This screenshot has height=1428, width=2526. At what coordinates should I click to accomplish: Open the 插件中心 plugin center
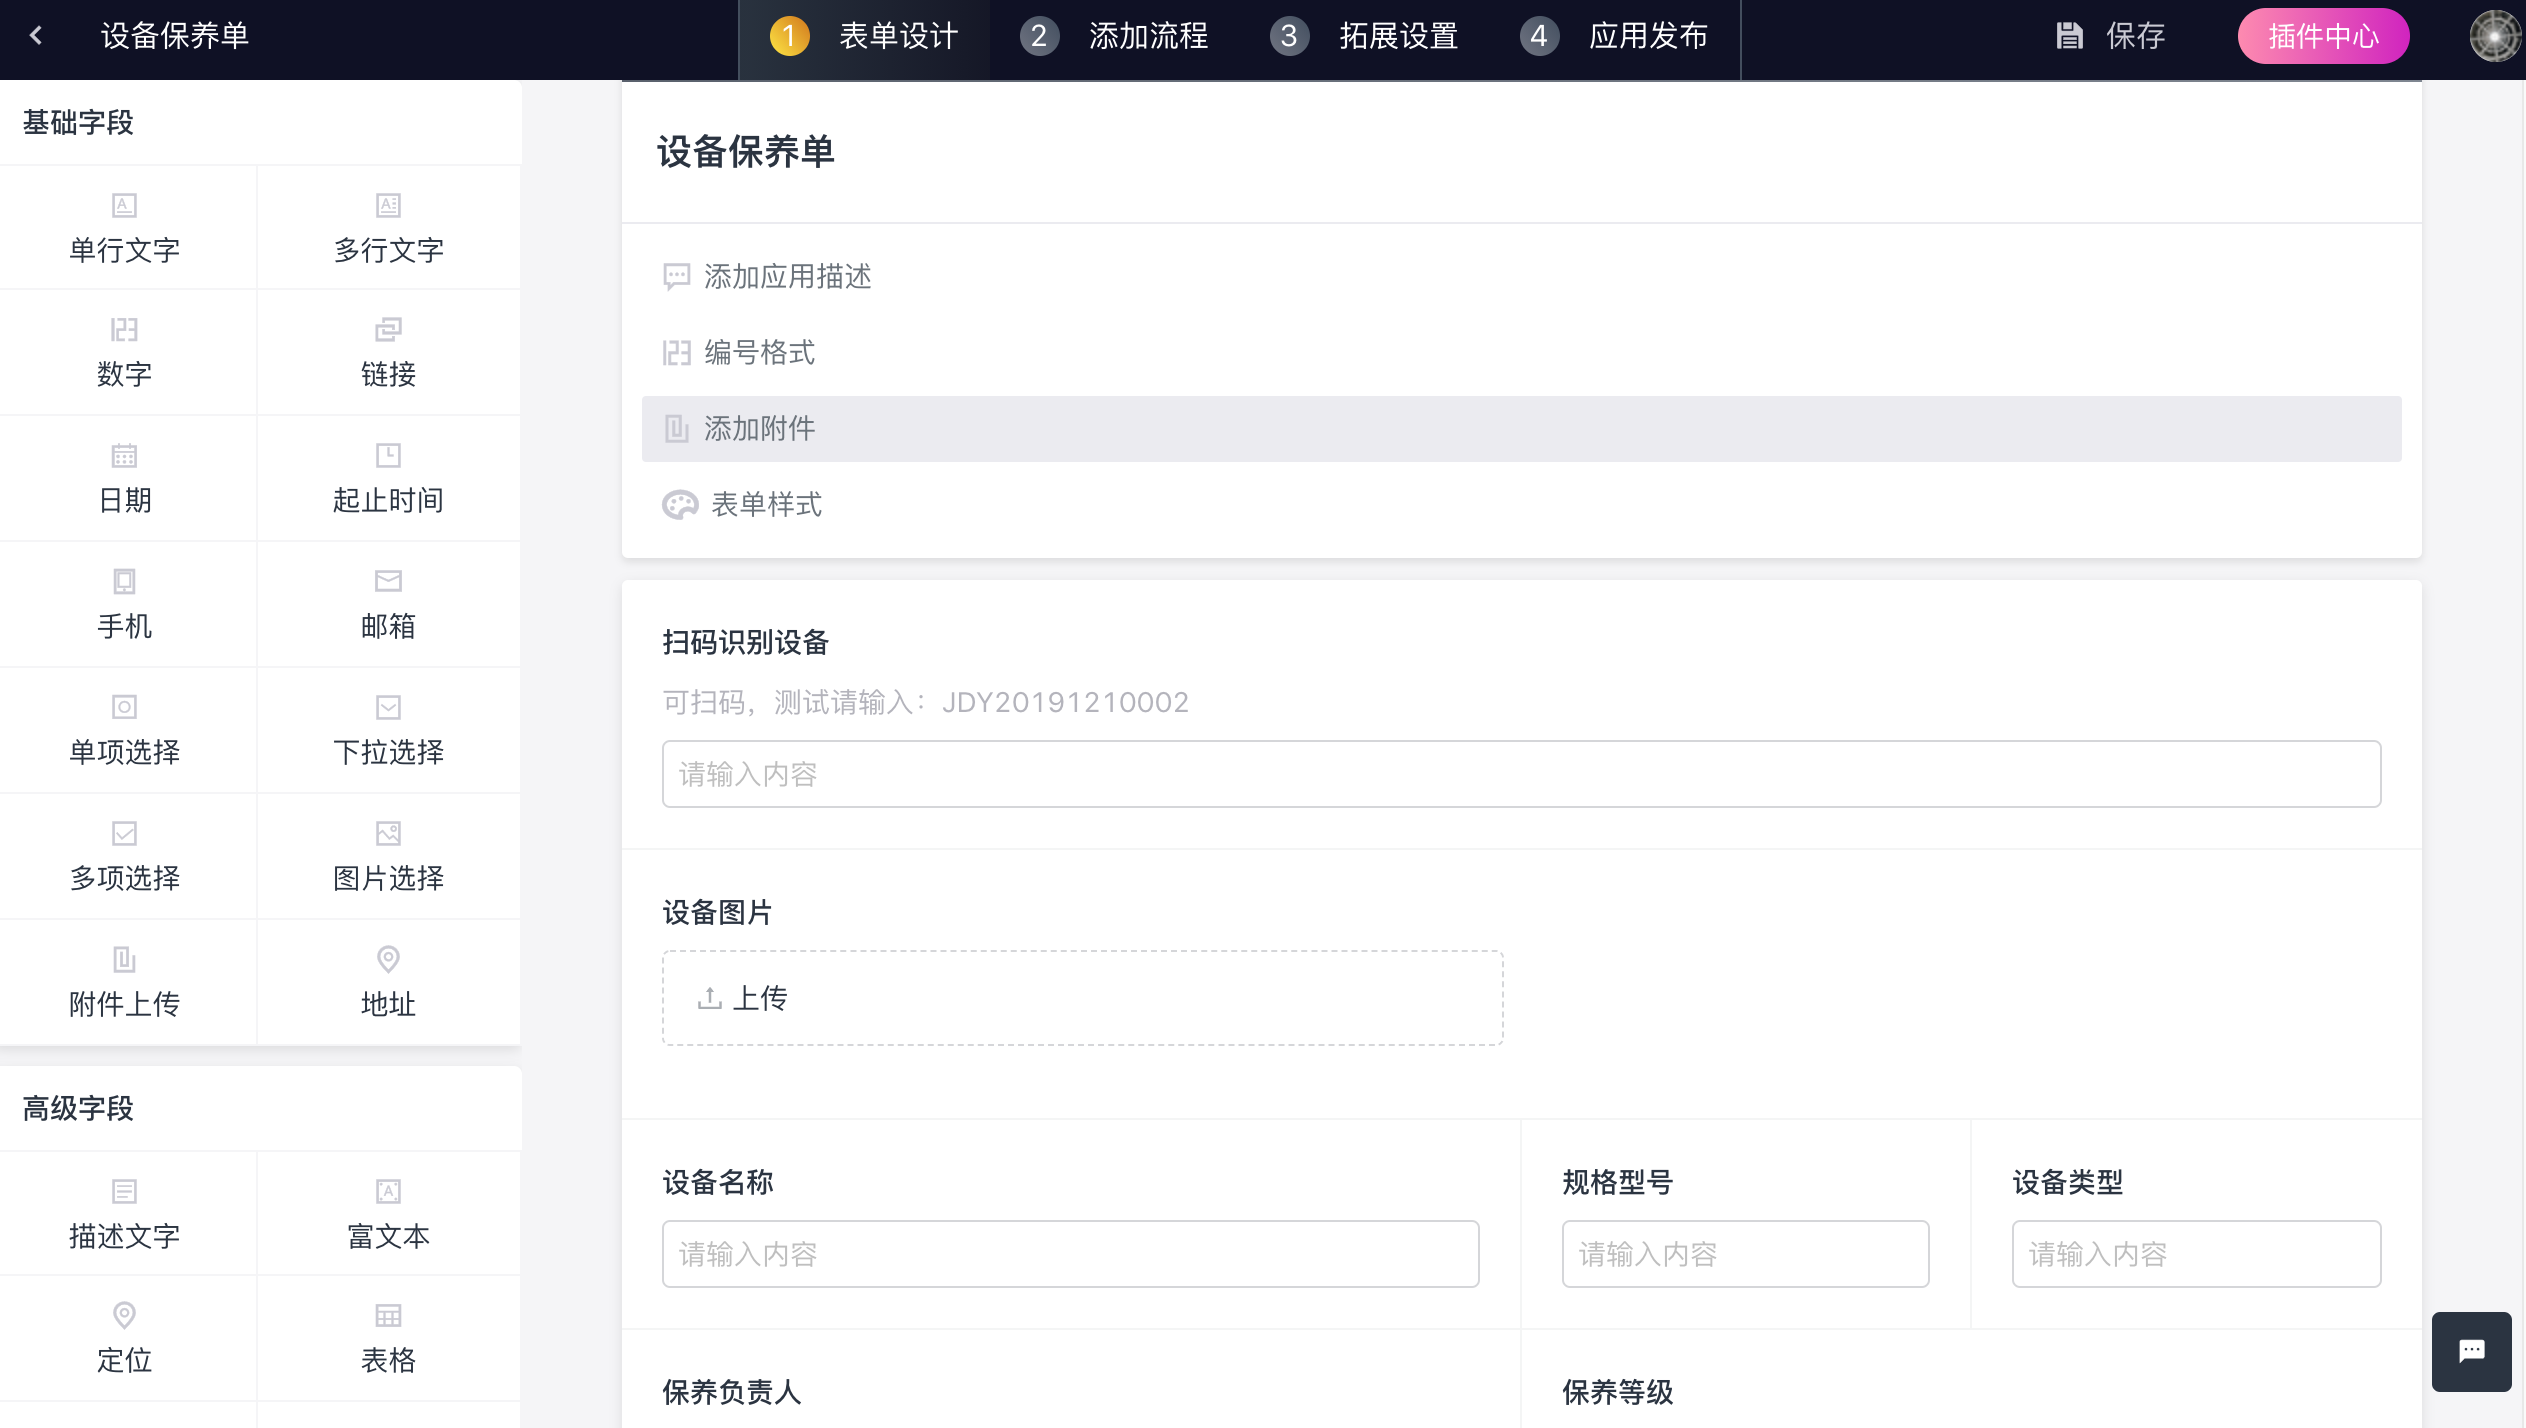(2322, 36)
